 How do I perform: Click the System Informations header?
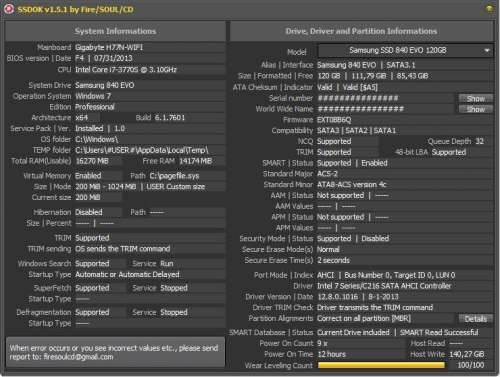[115, 31]
